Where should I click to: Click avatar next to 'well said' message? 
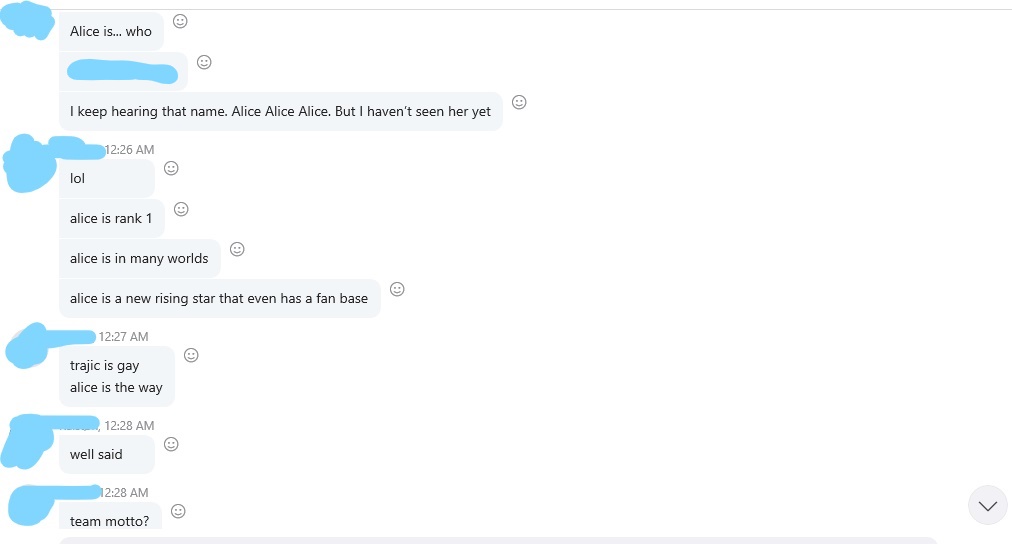click(27, 441)
